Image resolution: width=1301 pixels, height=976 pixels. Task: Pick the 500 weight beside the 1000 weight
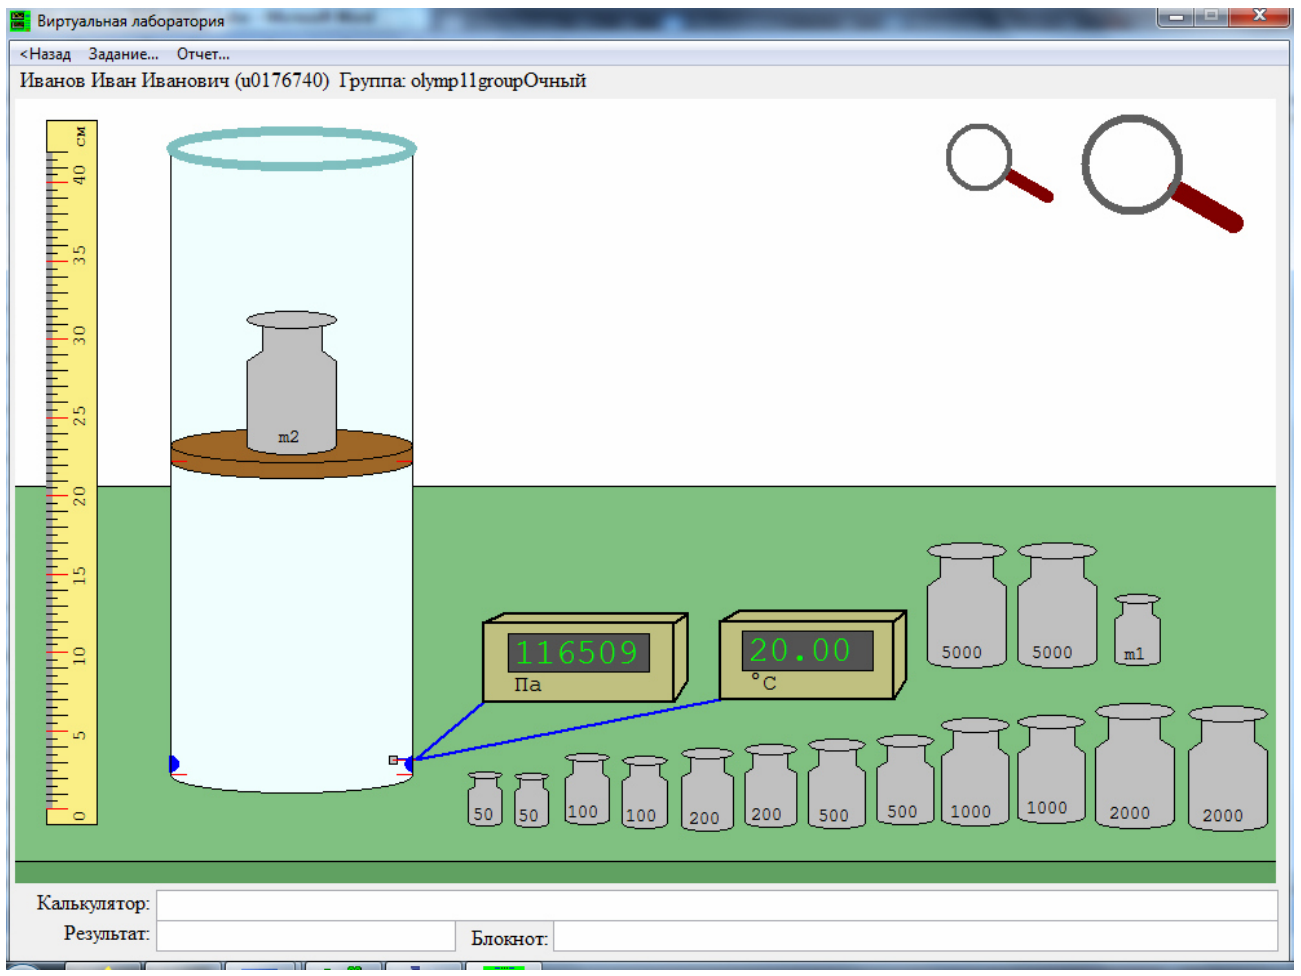point(905,781)
